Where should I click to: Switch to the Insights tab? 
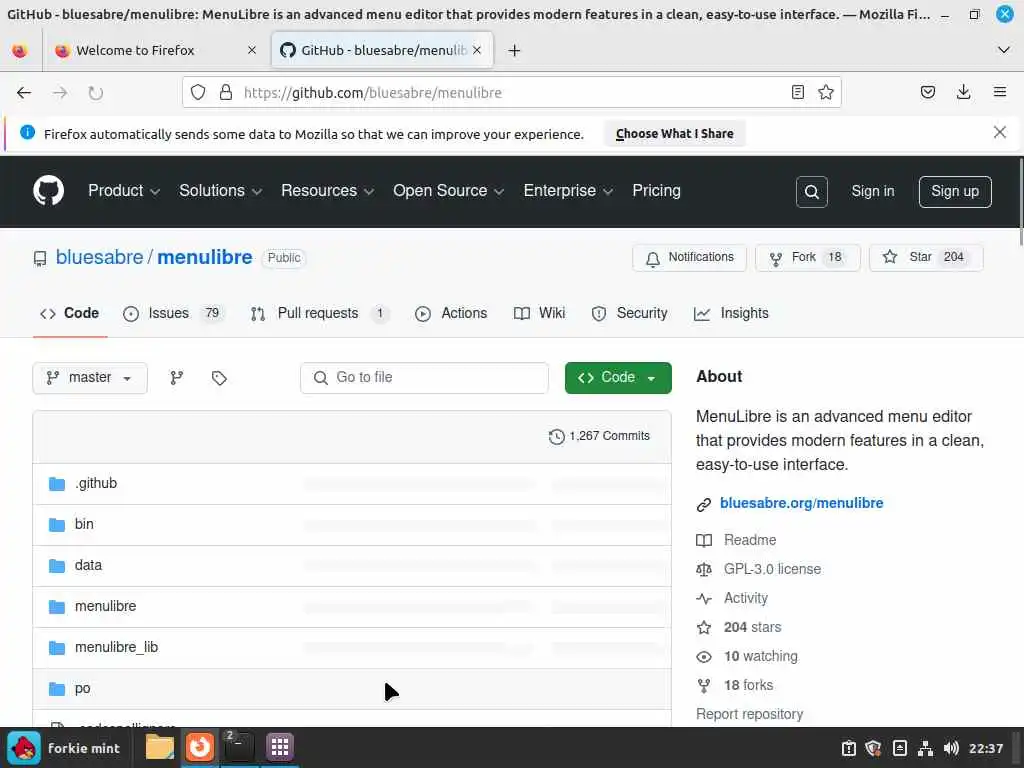tap(731, 313)
